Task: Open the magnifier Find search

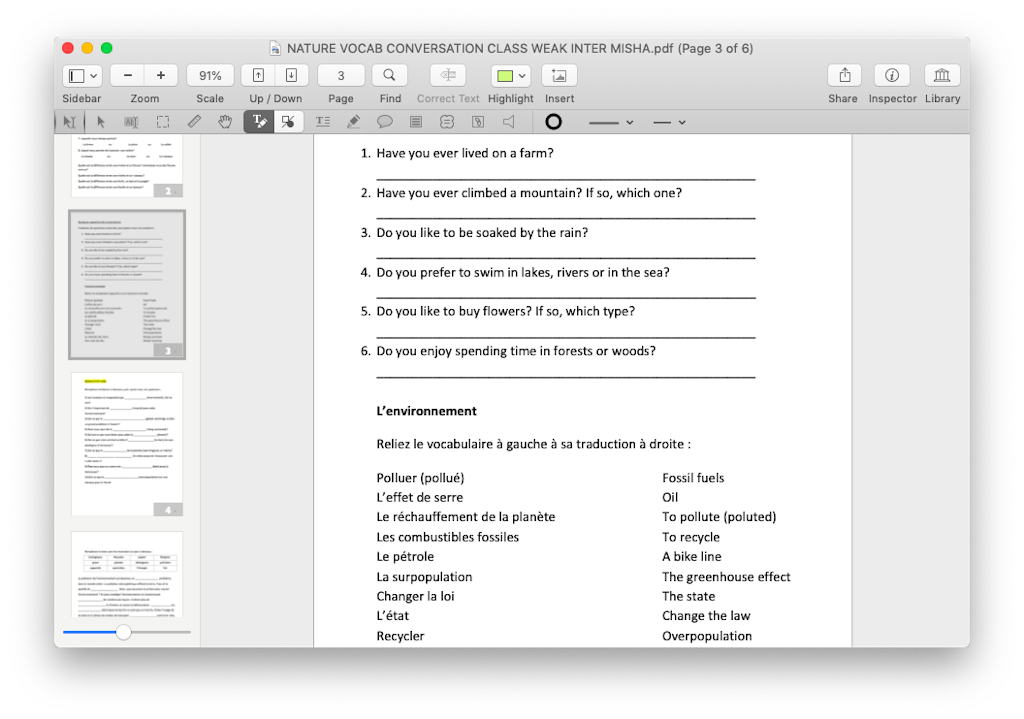Action: [x=389, y=75]
